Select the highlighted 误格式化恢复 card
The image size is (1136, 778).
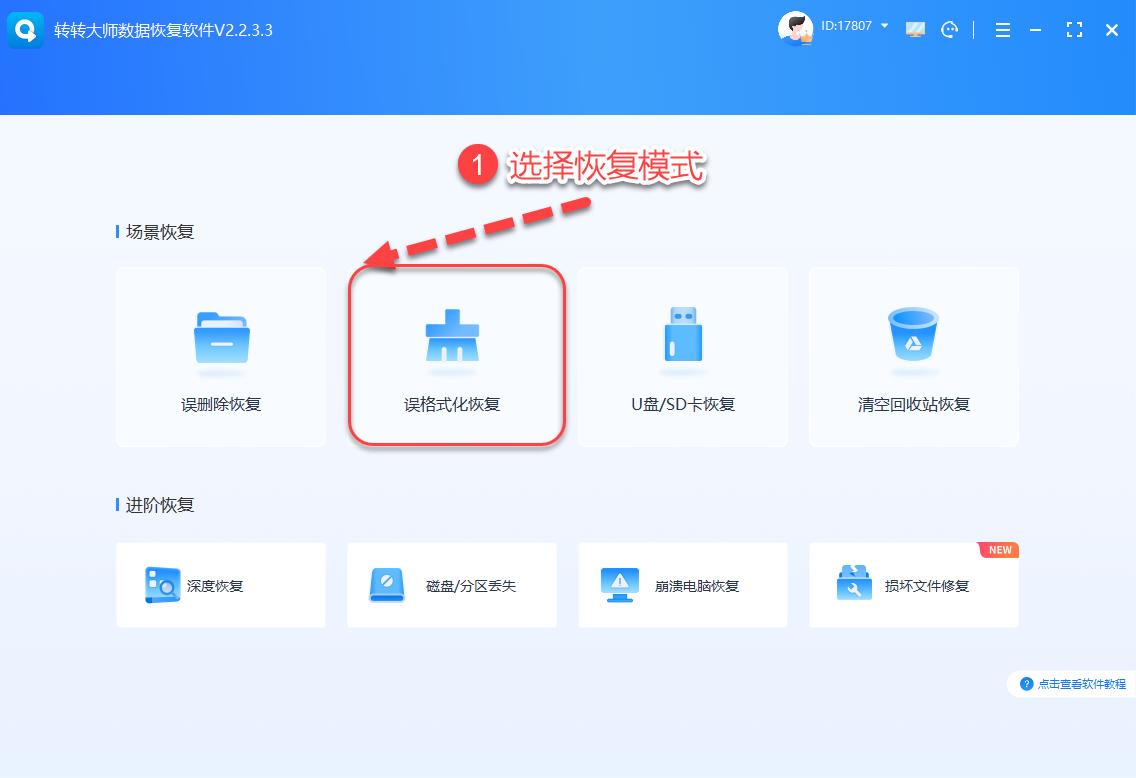(455, 356)
